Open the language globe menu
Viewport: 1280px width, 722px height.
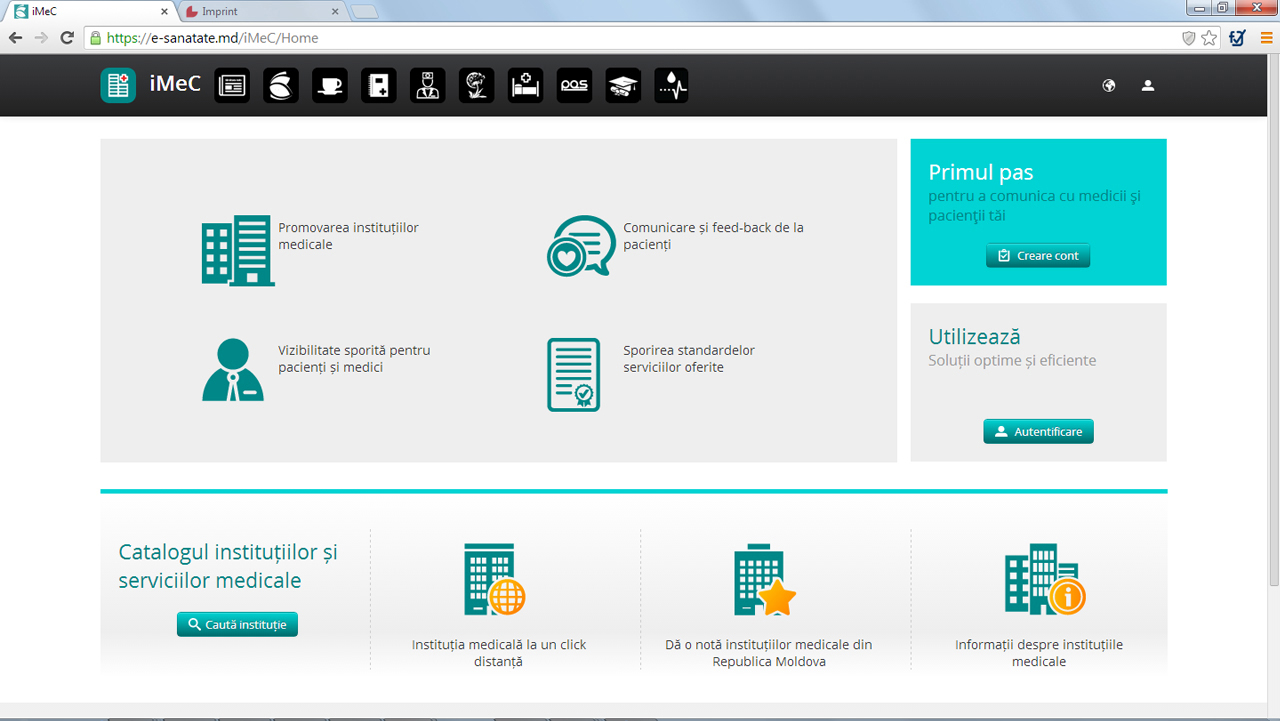(1108, 86)
